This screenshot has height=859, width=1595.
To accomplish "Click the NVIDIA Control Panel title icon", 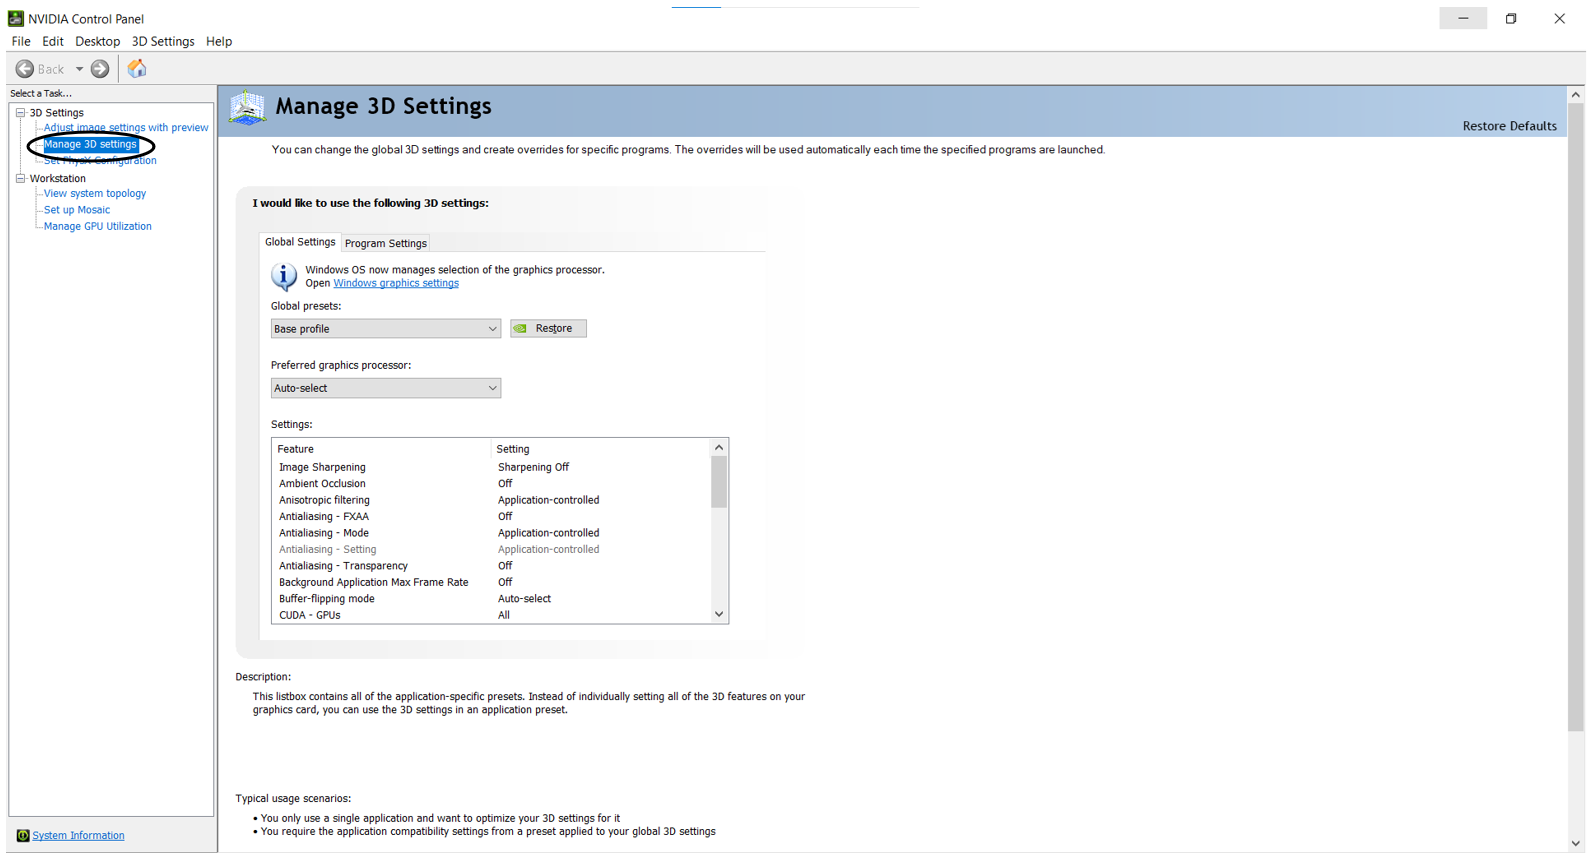I will click(x=15, y=18).
